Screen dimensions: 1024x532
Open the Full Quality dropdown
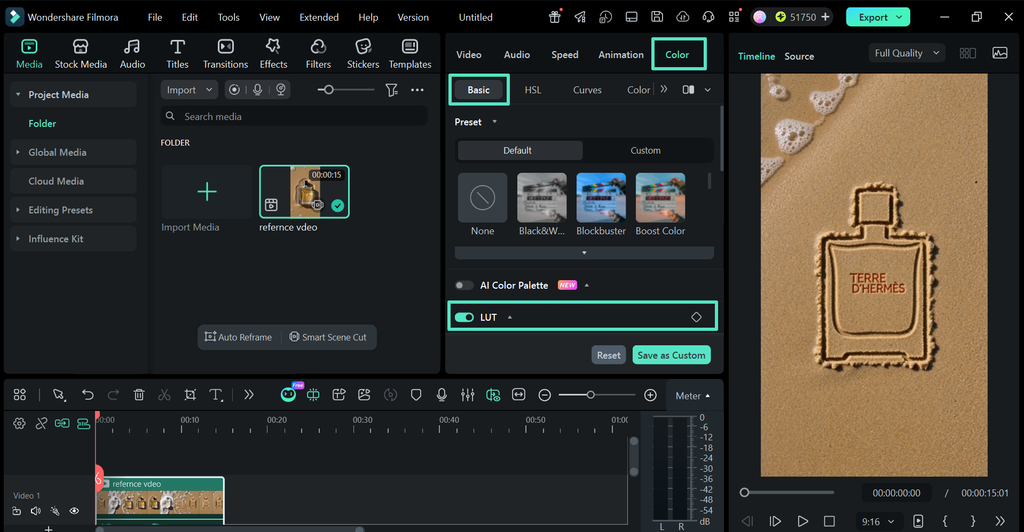click(906, 53)
